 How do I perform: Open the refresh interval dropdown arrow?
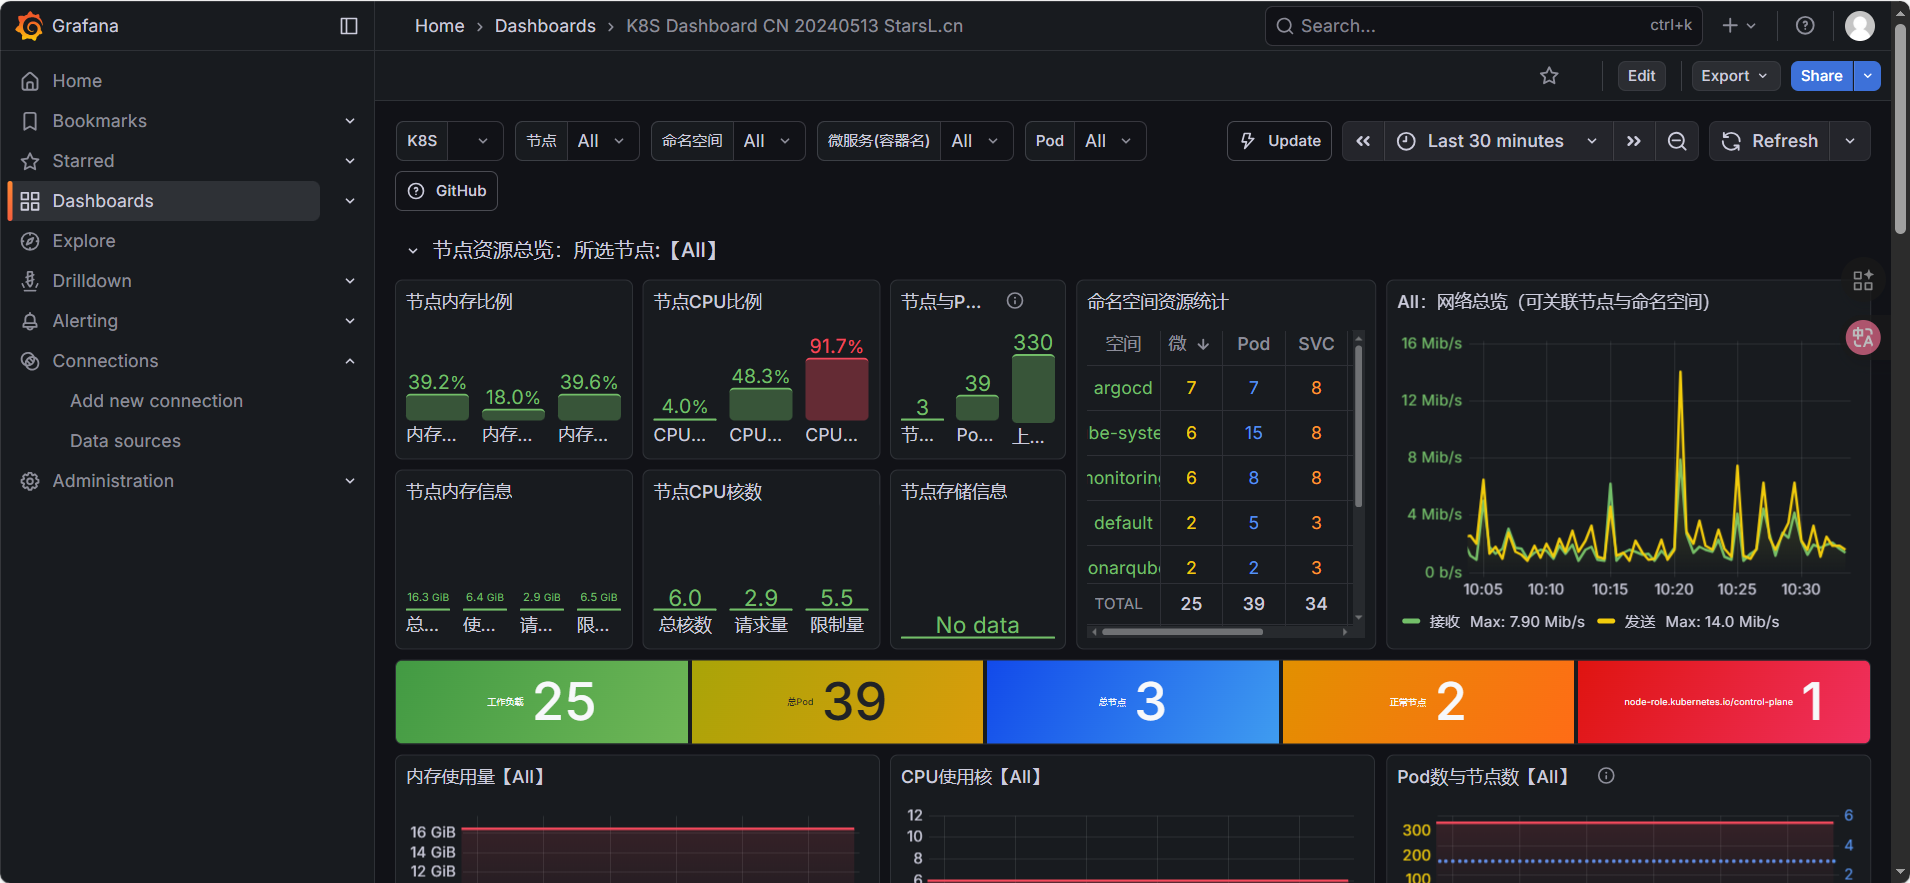(x=1850, y=141)
